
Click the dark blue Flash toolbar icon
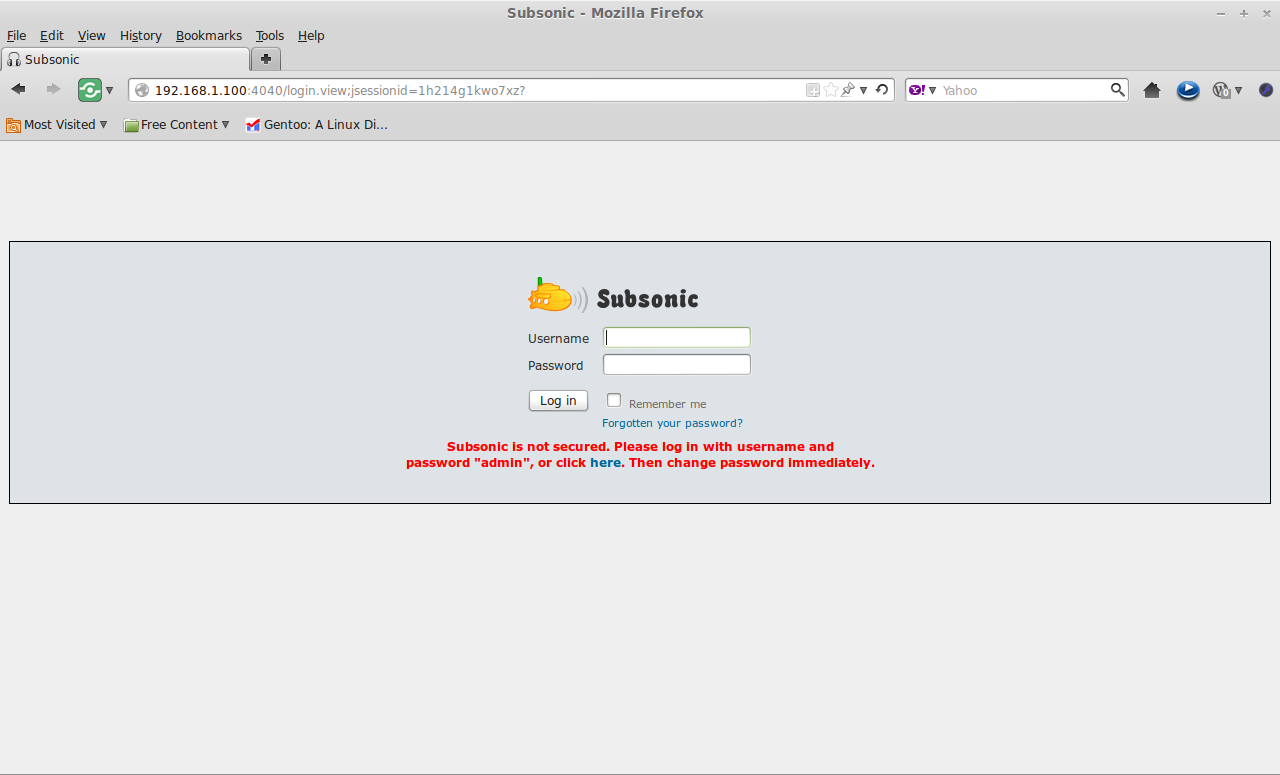tap(1265, 90)
